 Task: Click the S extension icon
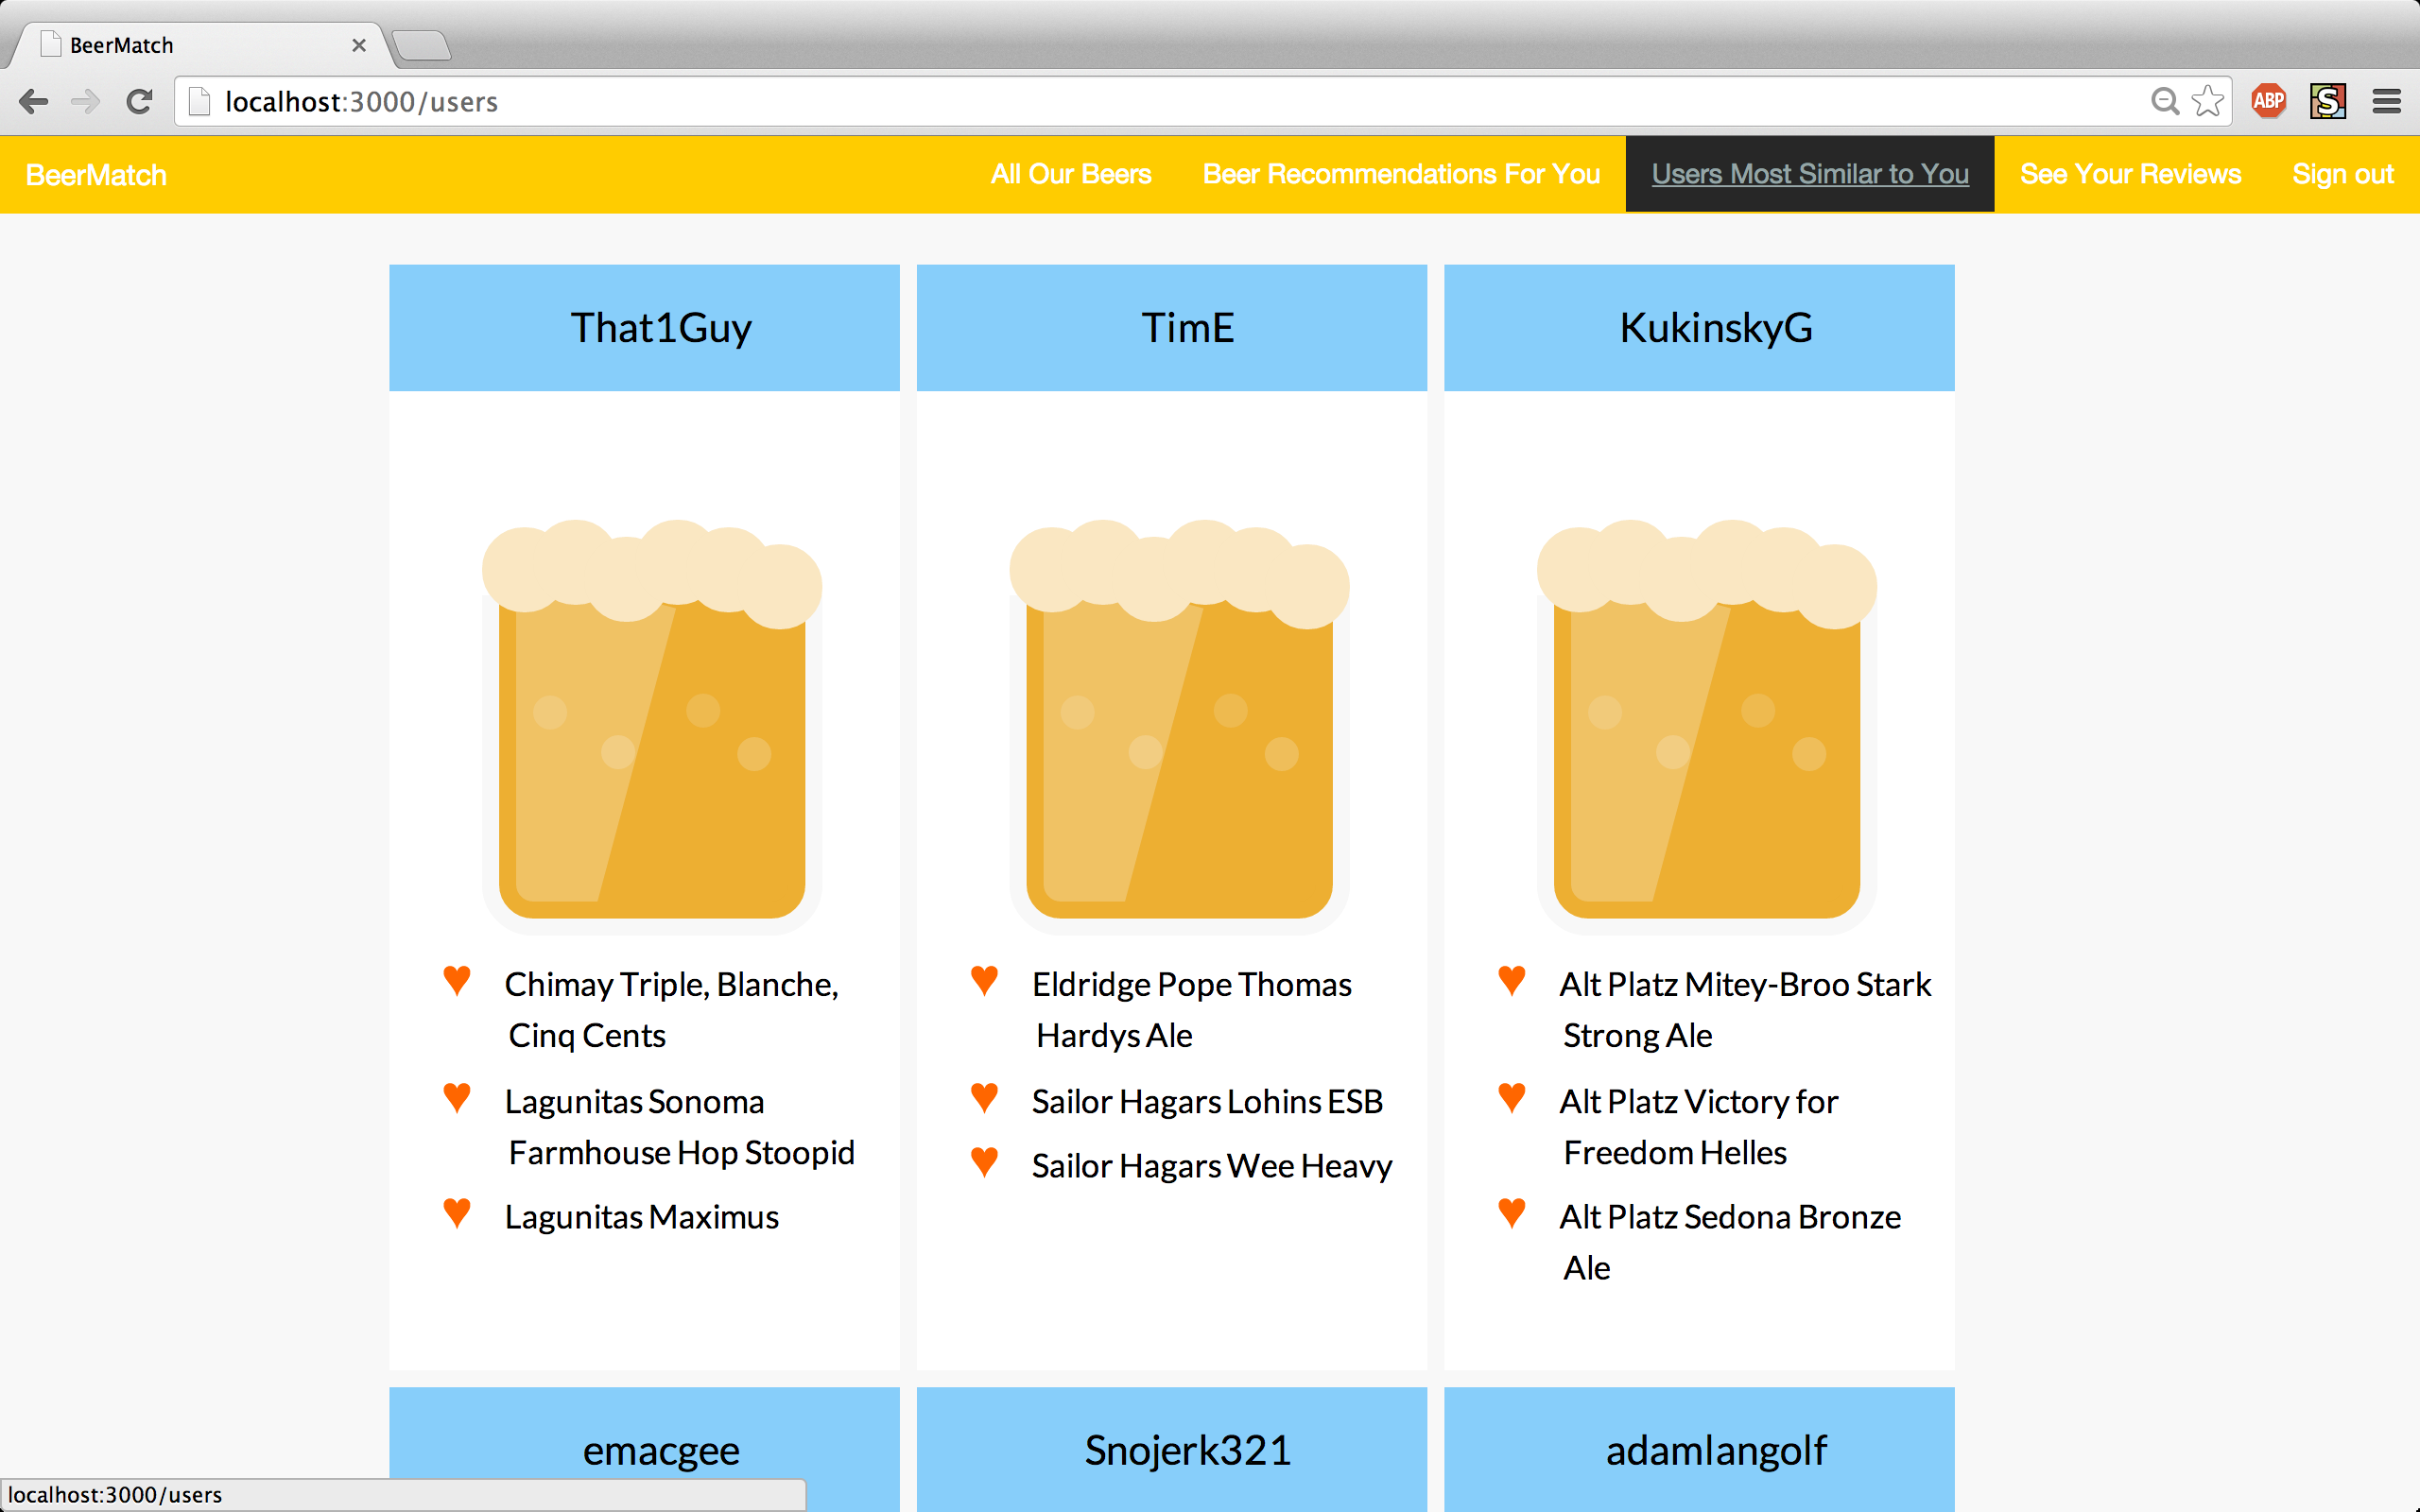(x=2327, y=101)
